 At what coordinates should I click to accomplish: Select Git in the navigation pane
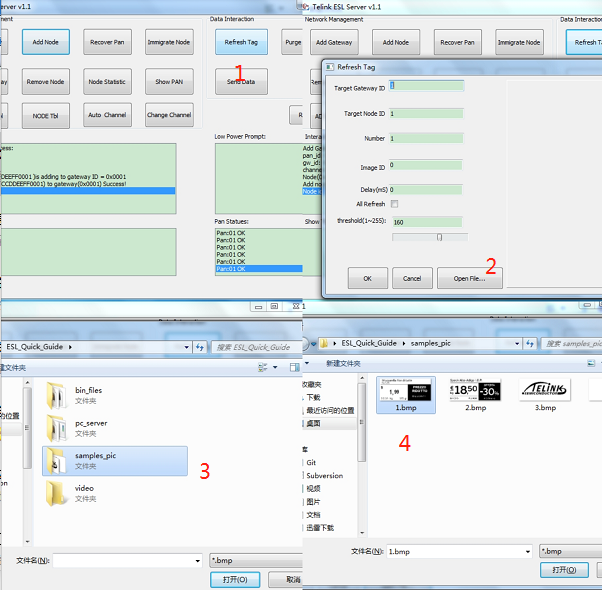pyautogui.click(x=311, y=463)
